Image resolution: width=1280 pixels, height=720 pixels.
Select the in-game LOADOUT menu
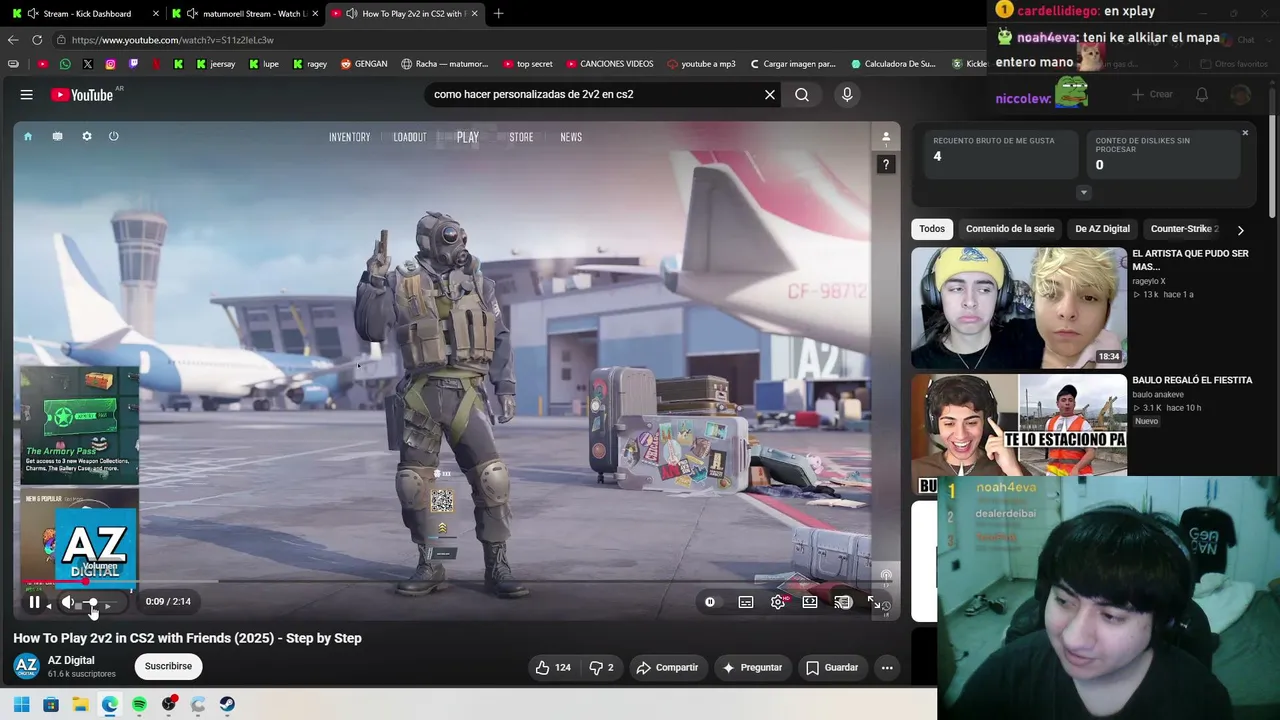pyautogui.click(x=410, y=137)
